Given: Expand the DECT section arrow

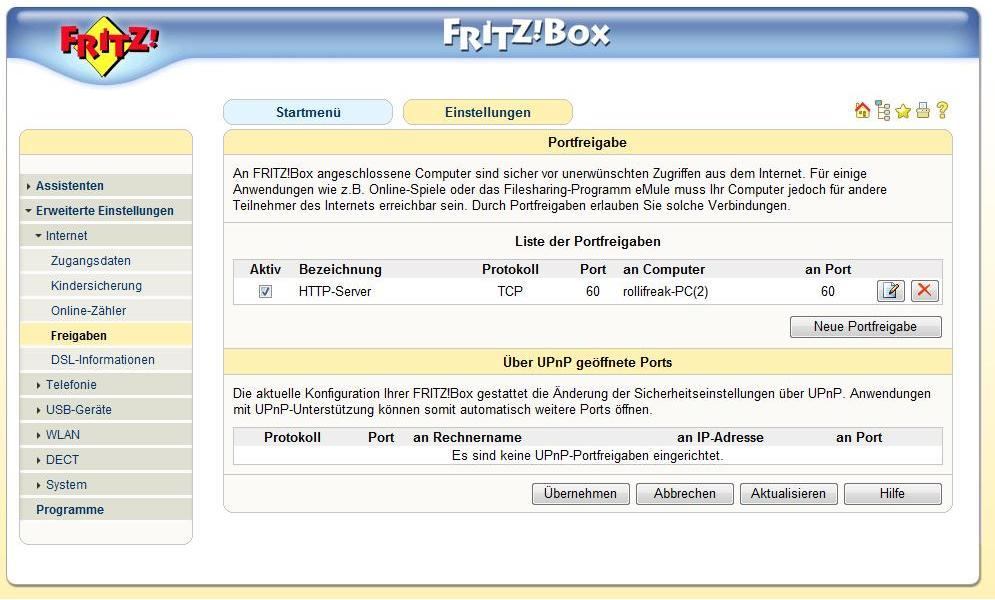Looking at the screenshot, I should [x=39, y=460].
